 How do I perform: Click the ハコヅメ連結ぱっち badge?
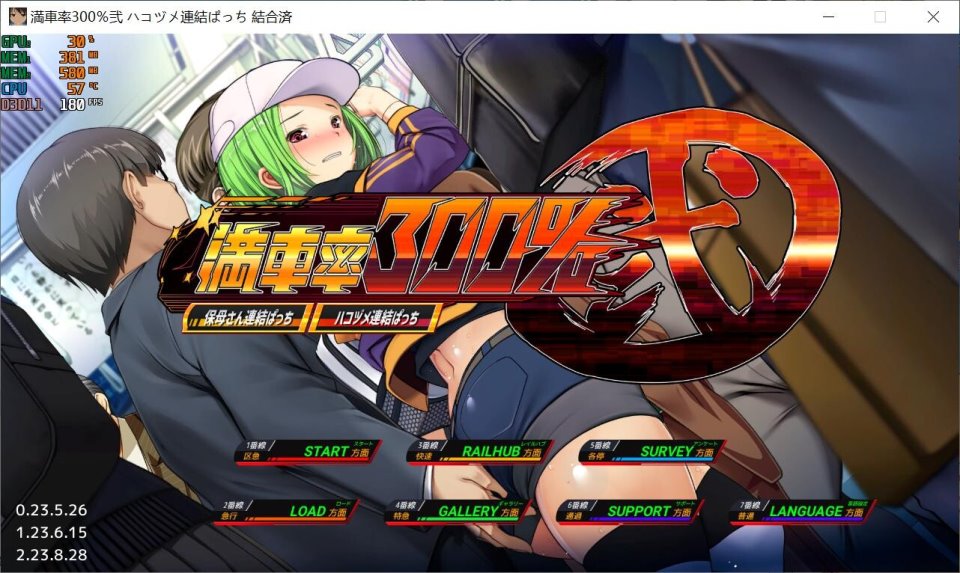[375, 318]
